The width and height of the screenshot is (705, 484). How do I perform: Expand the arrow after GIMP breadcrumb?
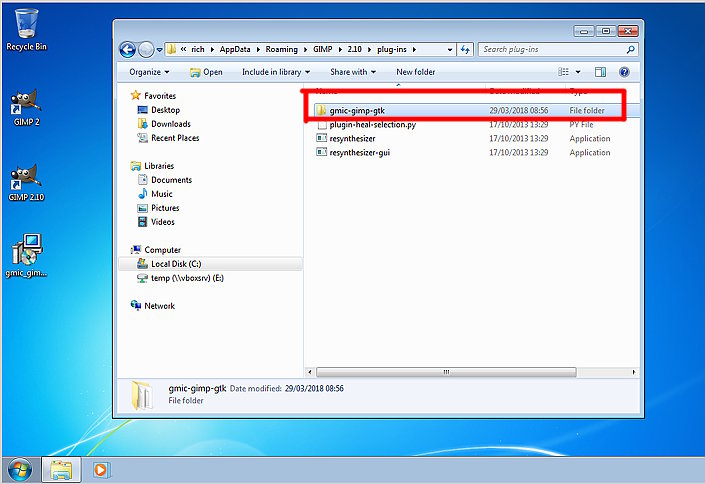click(340, 49)
